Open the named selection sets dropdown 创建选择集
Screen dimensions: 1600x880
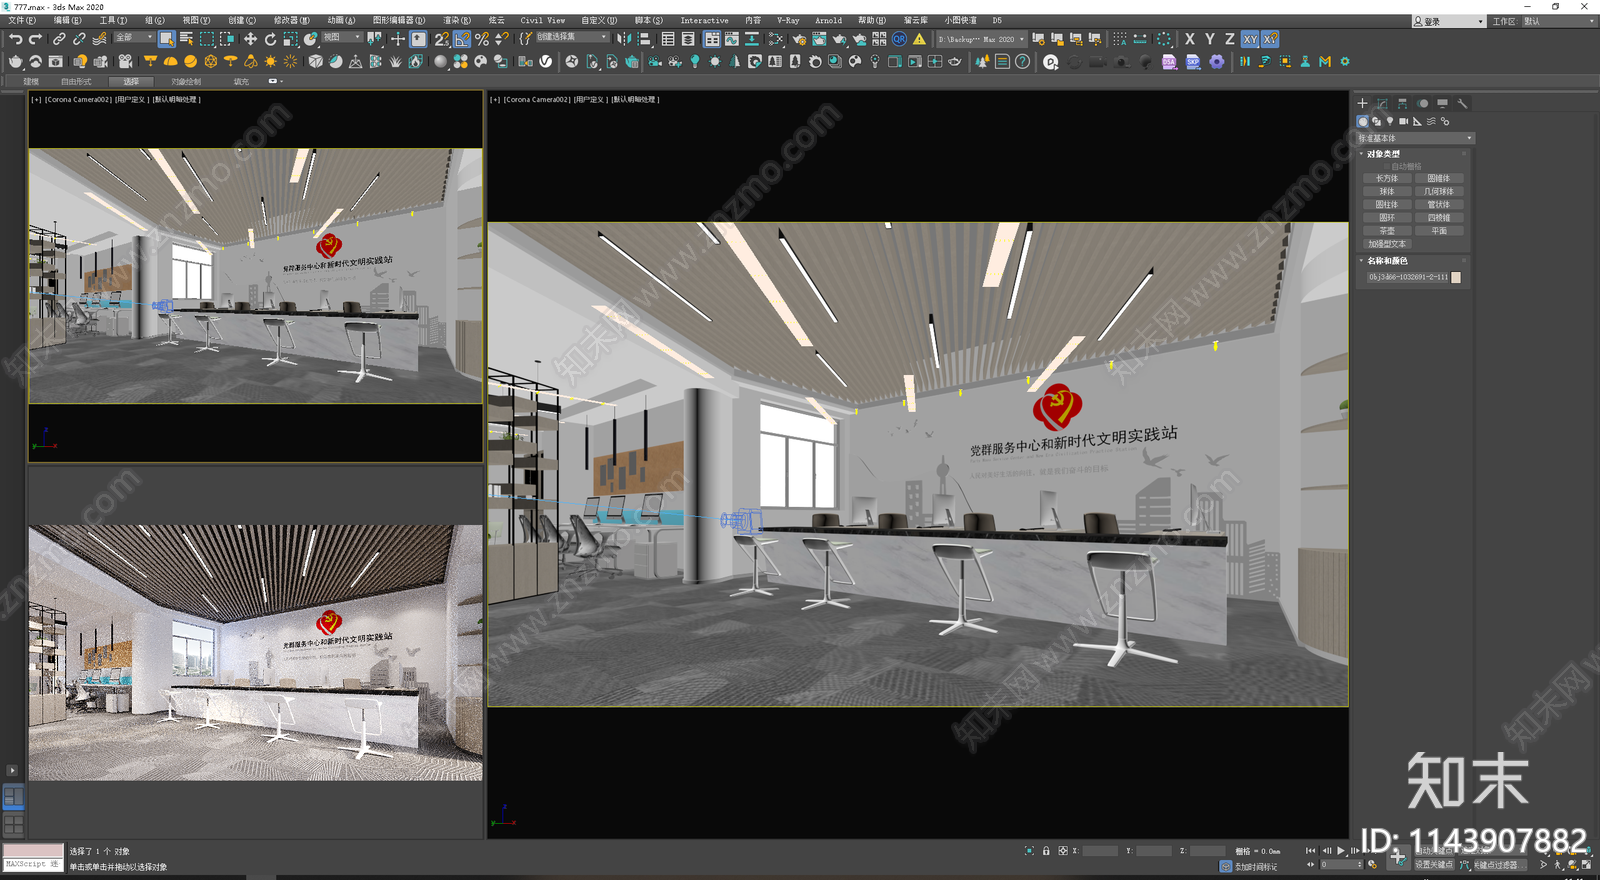point(571,38)
